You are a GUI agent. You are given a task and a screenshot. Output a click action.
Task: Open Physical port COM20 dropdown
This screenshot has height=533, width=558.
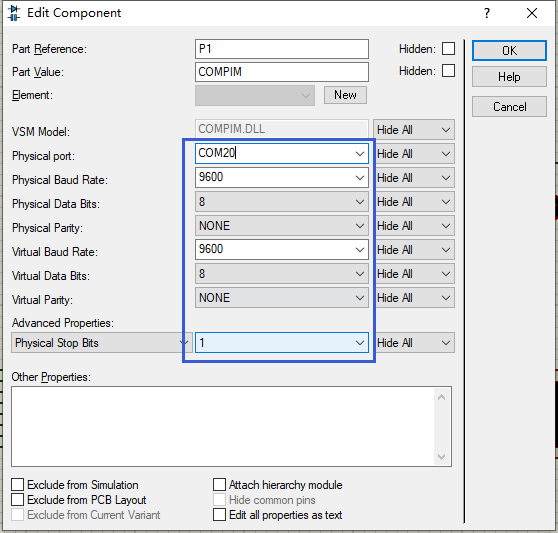(x=281, y=153)
